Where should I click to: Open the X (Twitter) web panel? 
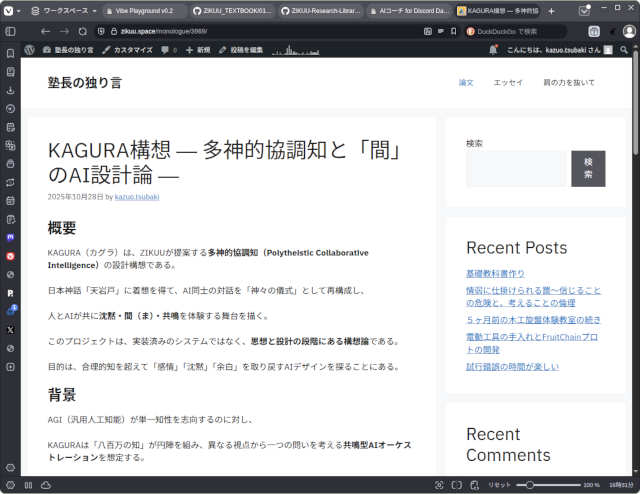(10, 329)
